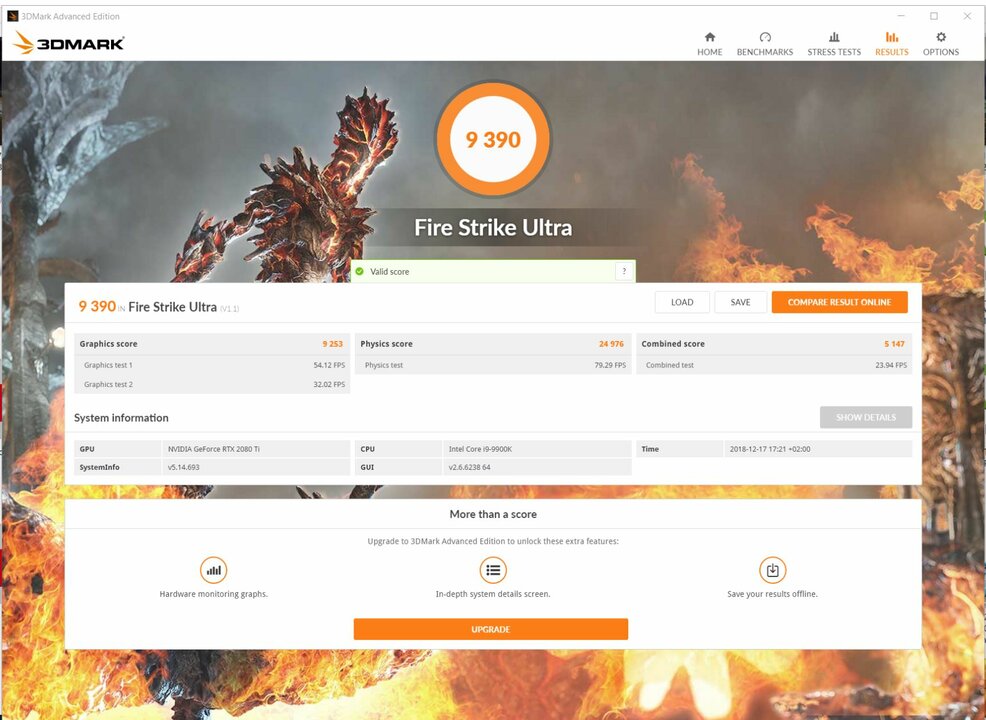Select the Graphics score value 9 253
The width and height of the screenshot is (986, 720).
pos(333,344)
